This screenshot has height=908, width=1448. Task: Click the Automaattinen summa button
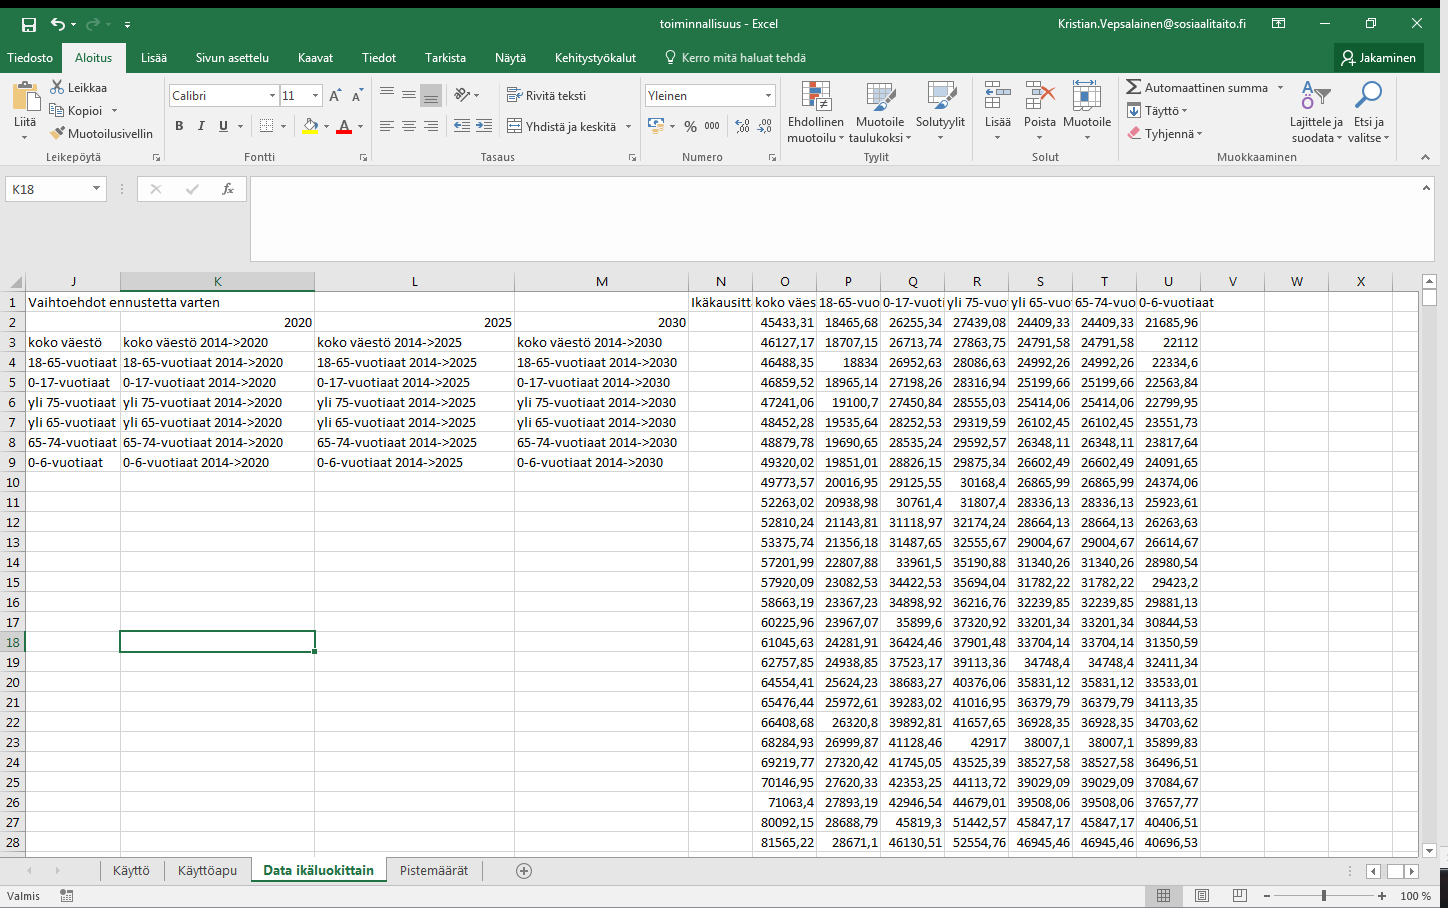pyautogui.click(x=1198, y=87)
